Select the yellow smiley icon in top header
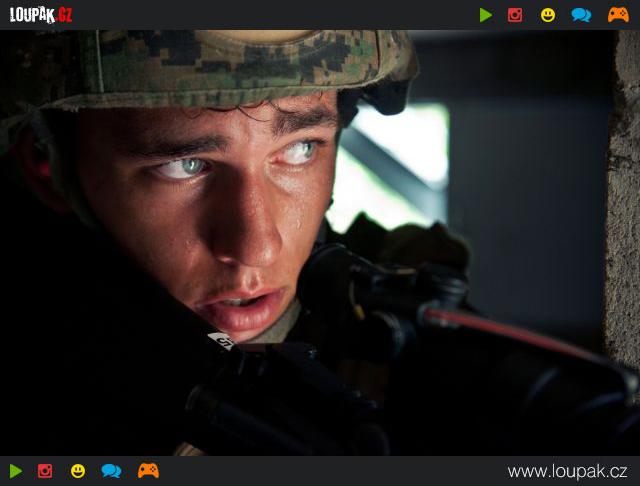This screenshot has width=640, height=486. tap(548, 15)
